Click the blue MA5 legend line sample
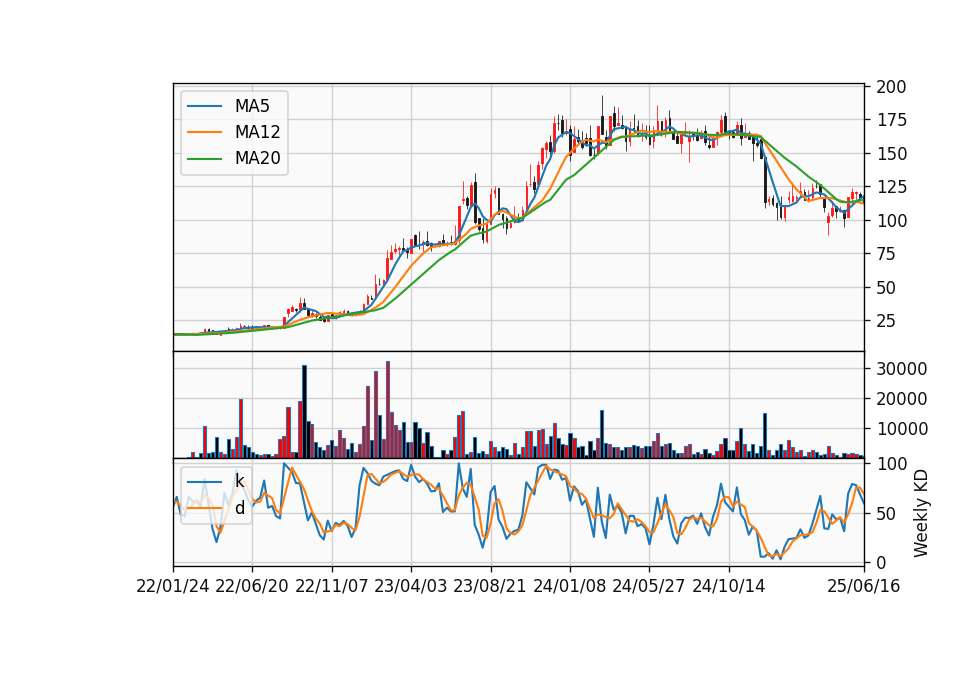 204,106
